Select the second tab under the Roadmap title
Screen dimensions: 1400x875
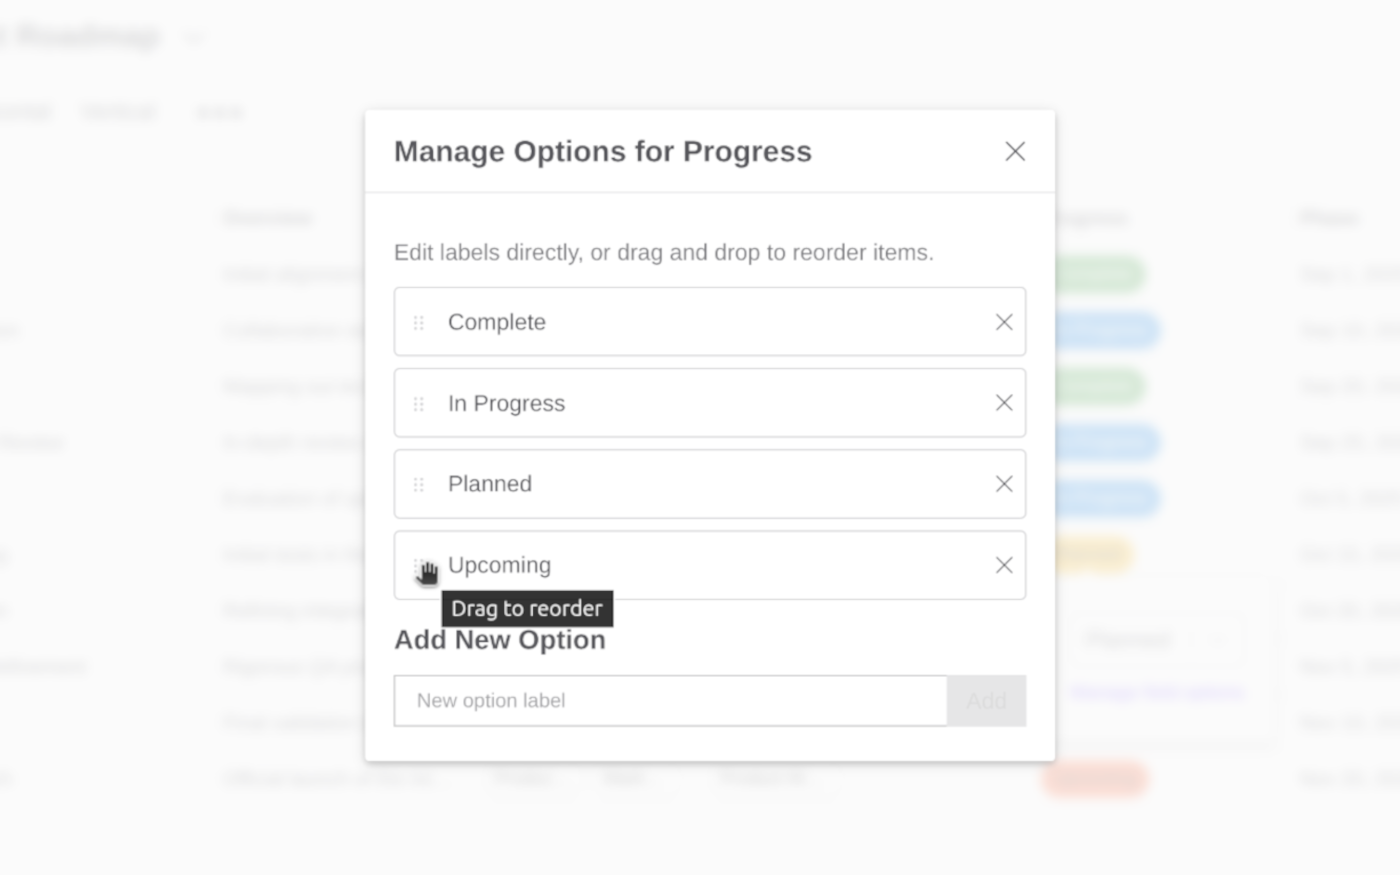119,111
